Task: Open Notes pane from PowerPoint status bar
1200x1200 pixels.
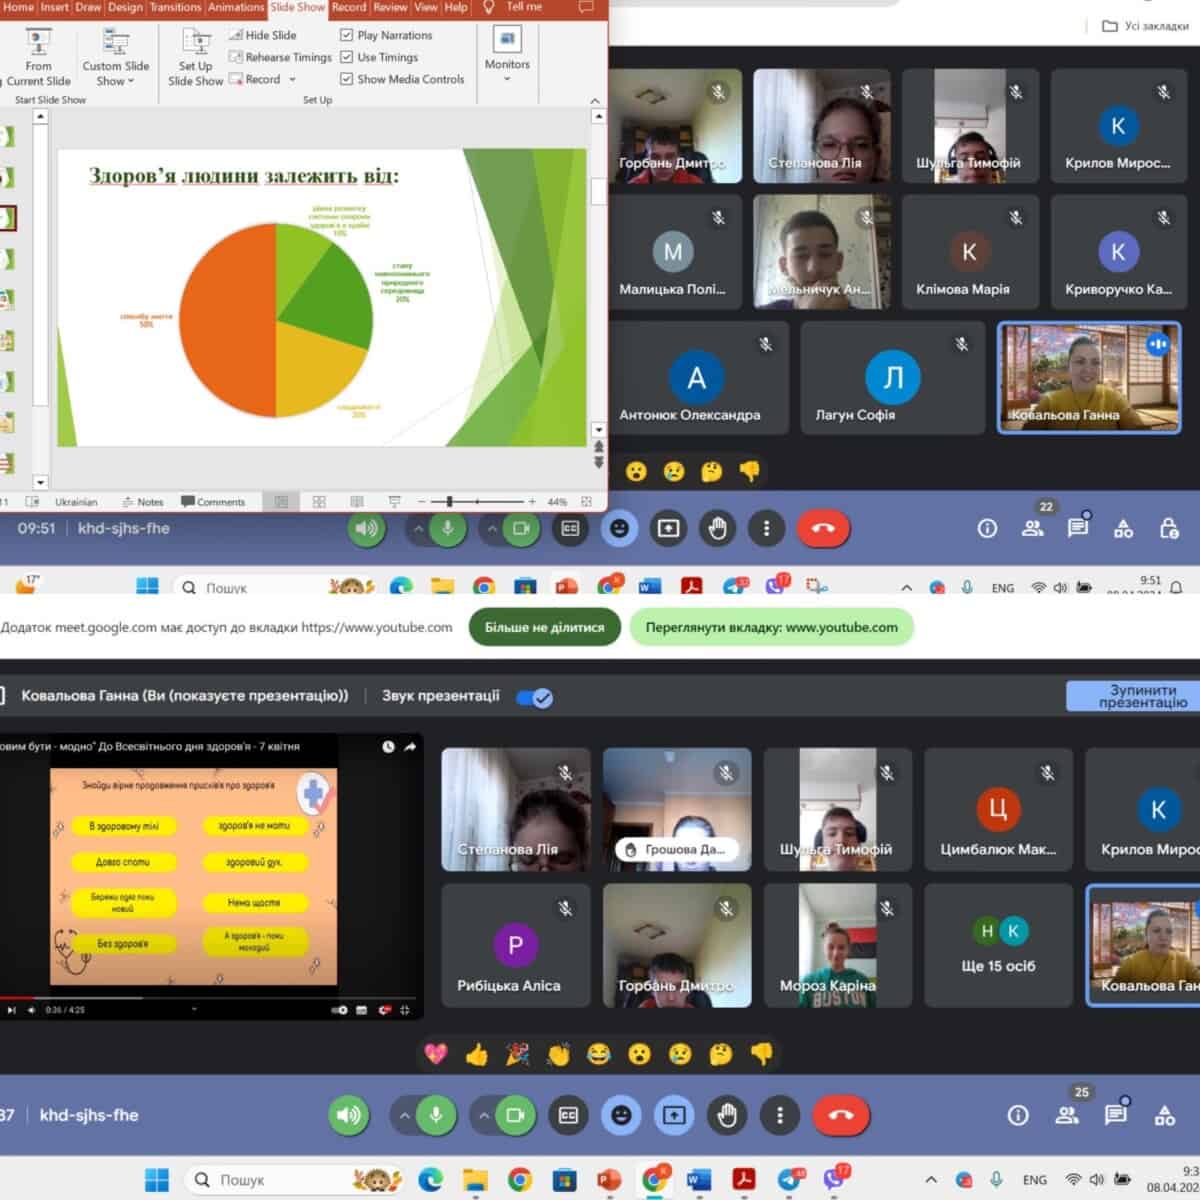Action: pyautogui.click(x=143, y=501)
